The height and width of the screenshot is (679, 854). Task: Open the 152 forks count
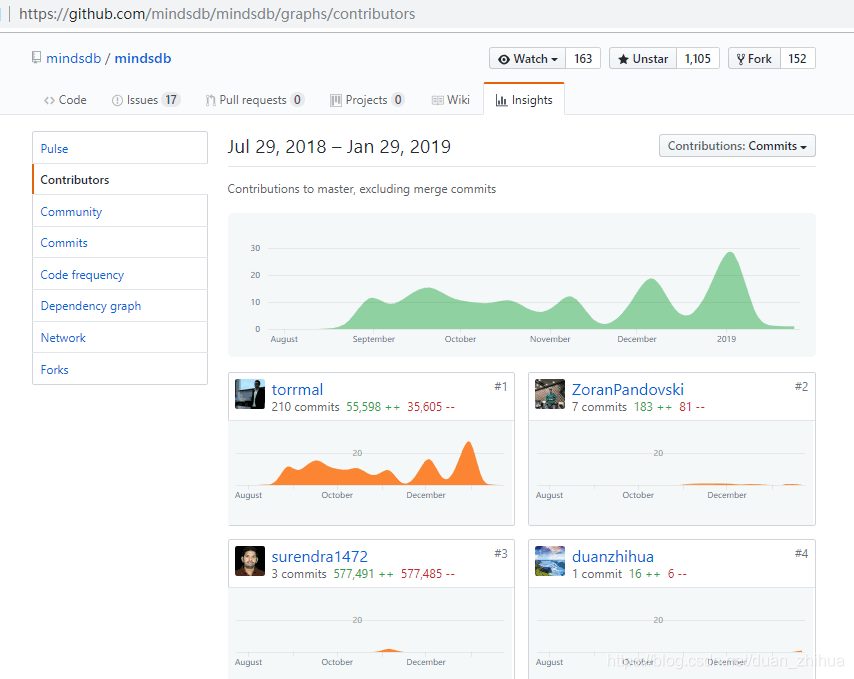point(797,59)
